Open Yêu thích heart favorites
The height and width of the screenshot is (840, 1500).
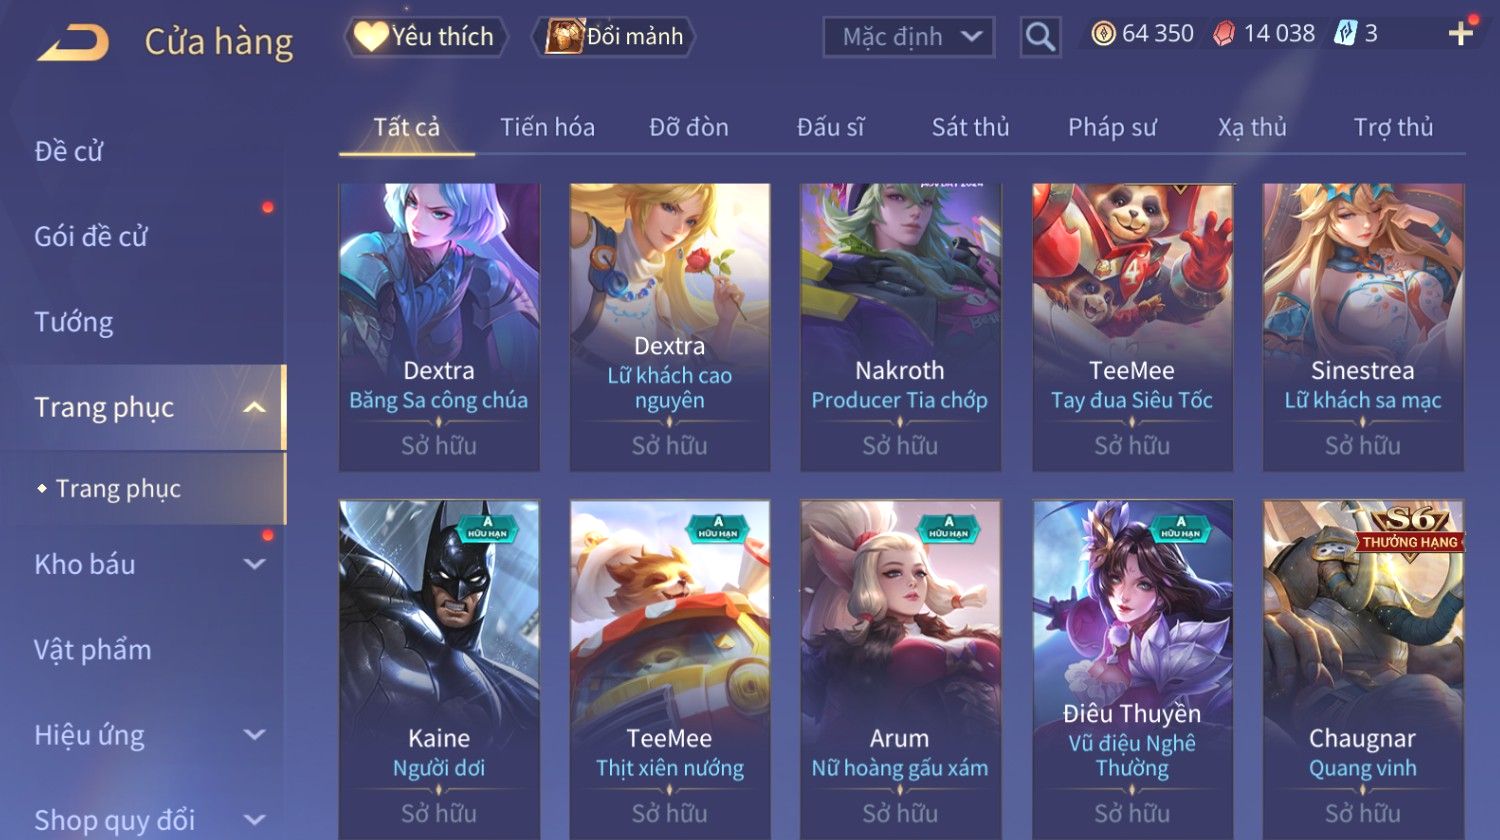(x=426, y=37)
